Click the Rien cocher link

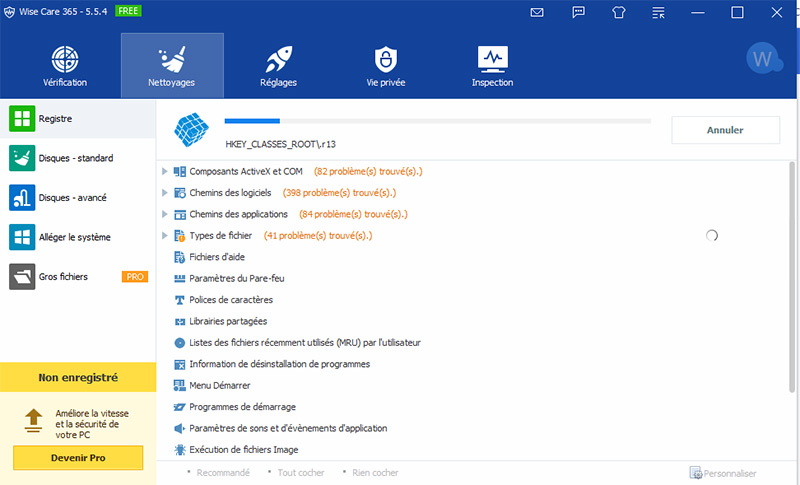375,473
